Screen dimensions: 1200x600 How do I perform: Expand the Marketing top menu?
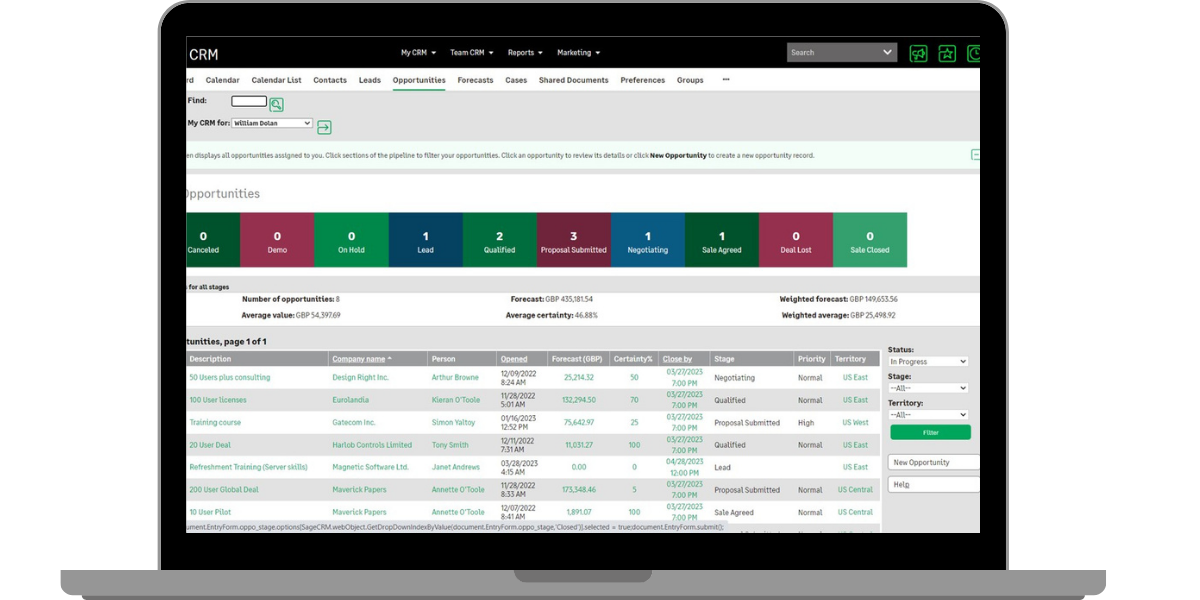[x=579, y=53]
